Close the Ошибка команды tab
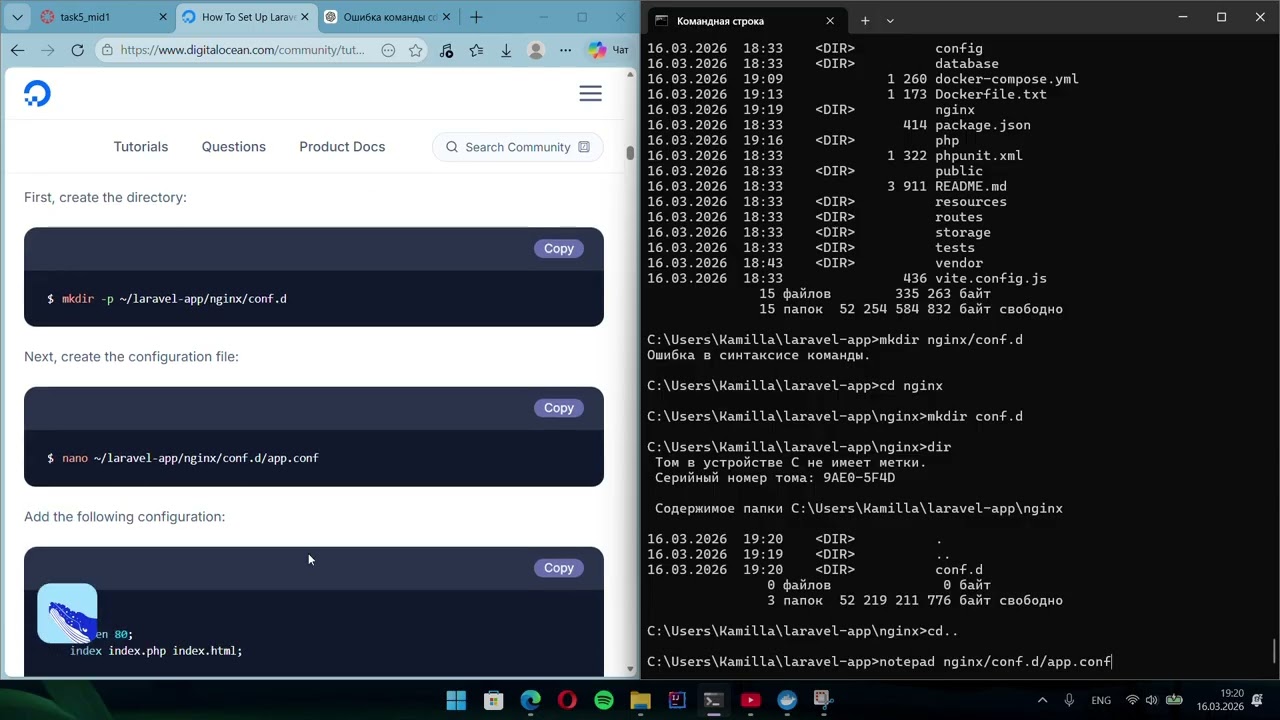Screen dimensions: 1280x720 point(446,17)
